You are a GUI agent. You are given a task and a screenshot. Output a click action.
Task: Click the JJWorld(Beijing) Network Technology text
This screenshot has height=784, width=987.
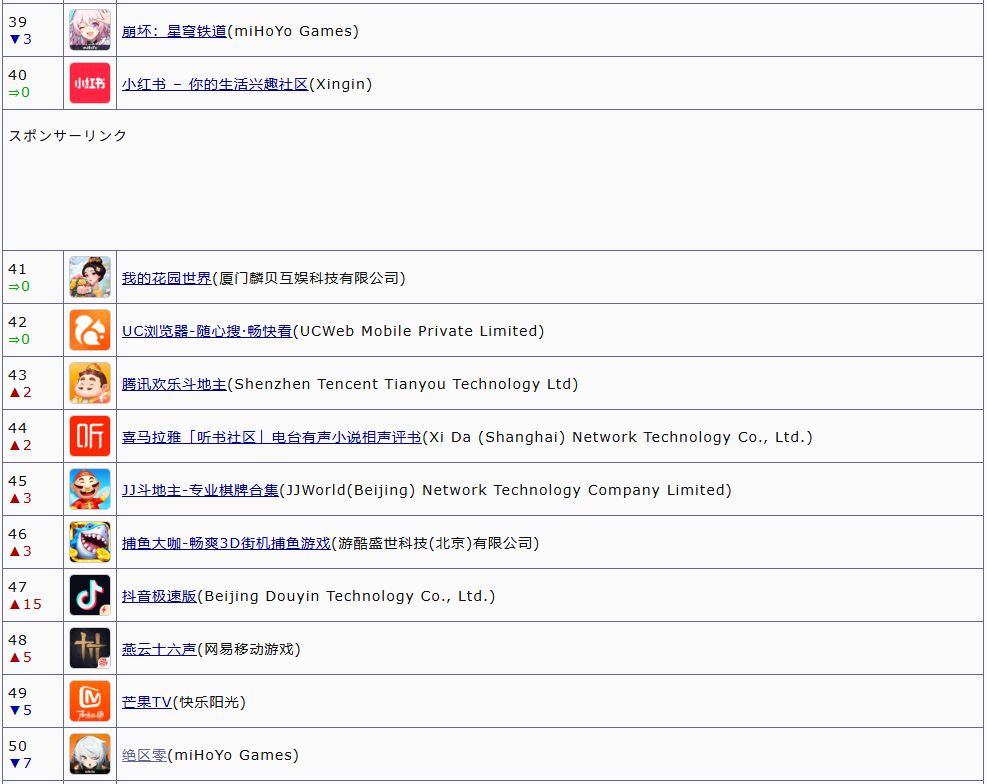click(505, 490)
